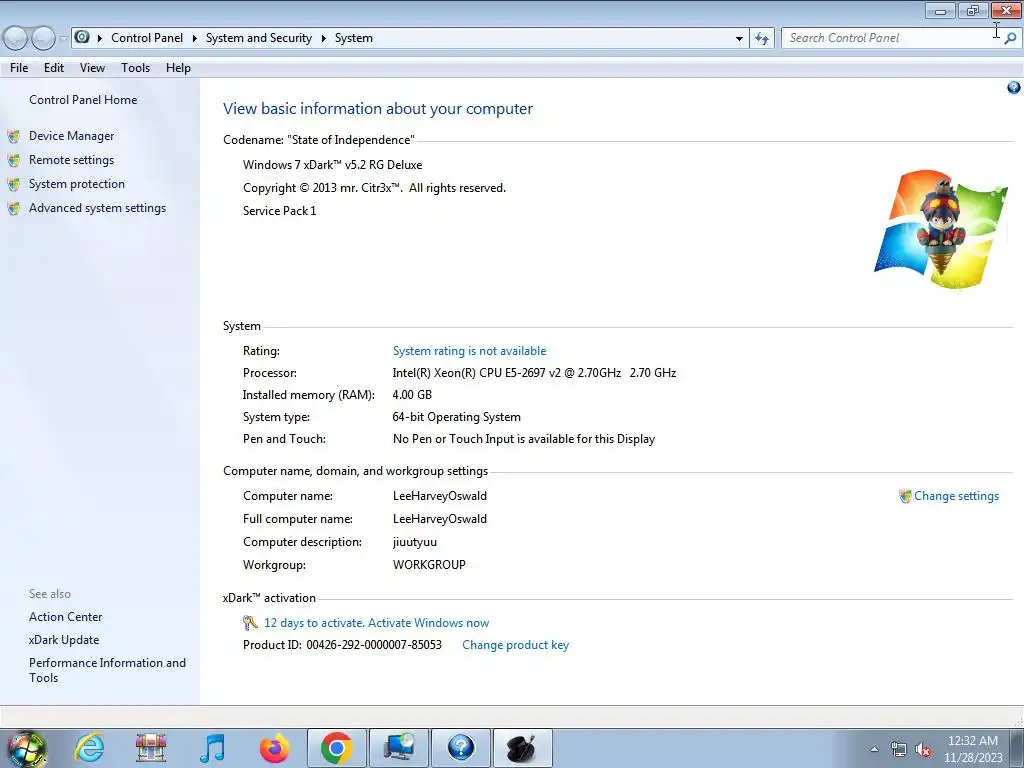This screenshot has height=768, width=1024.
Task: Click the shield icon beside Advanced system settings
Action: [x=14, y=209]
